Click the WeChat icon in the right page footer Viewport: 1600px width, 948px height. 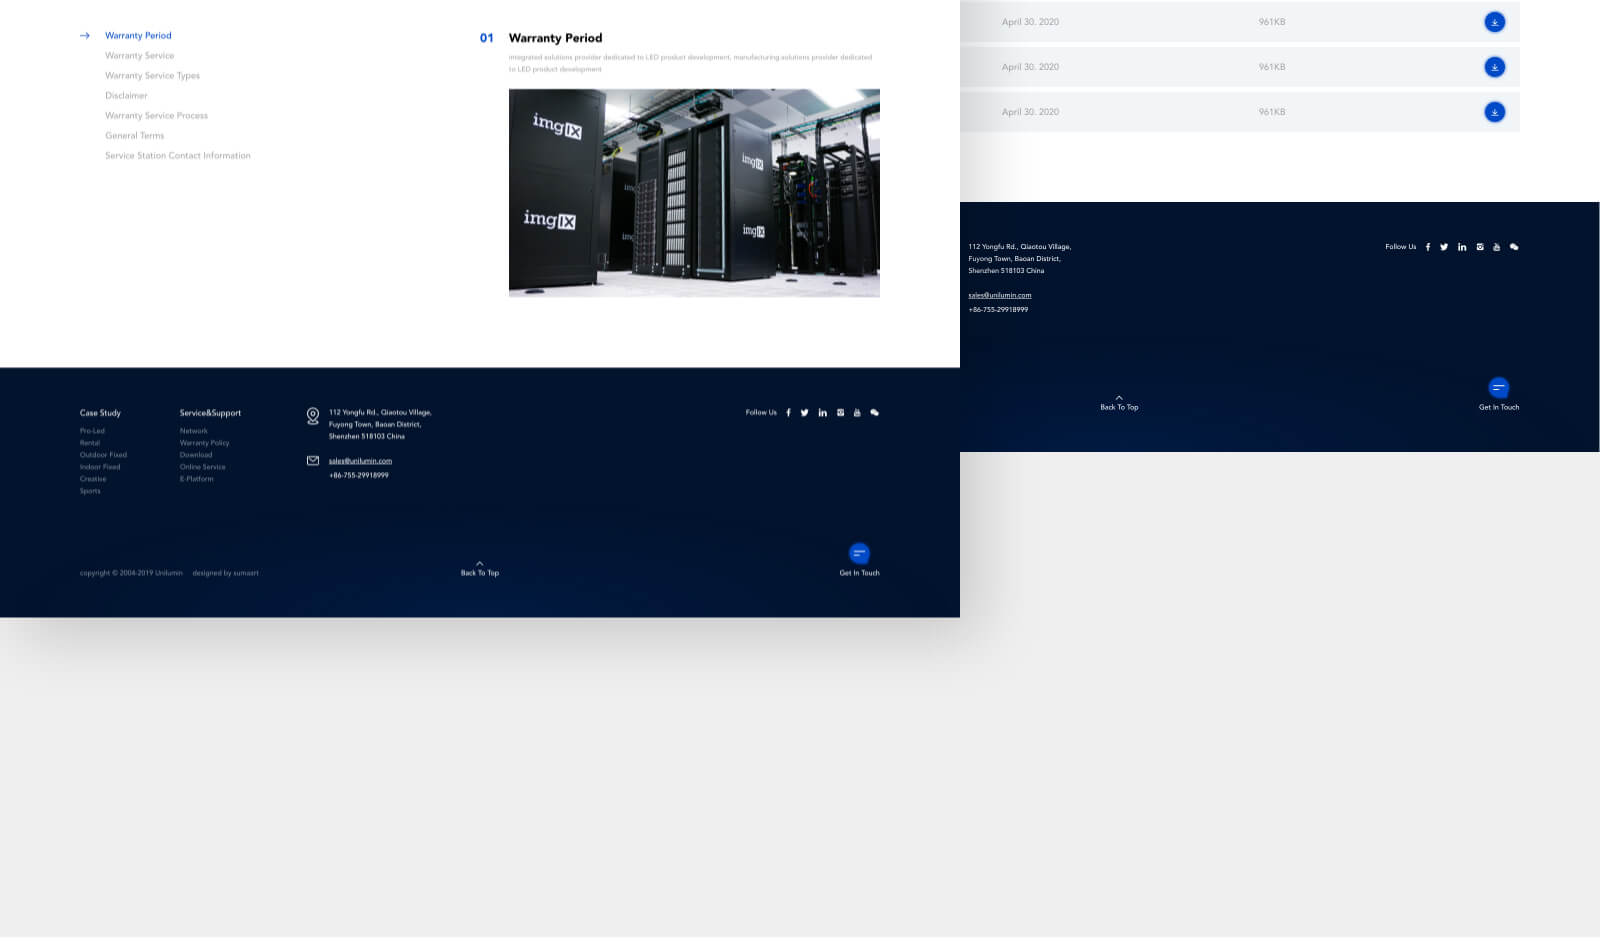(1514, 247)
